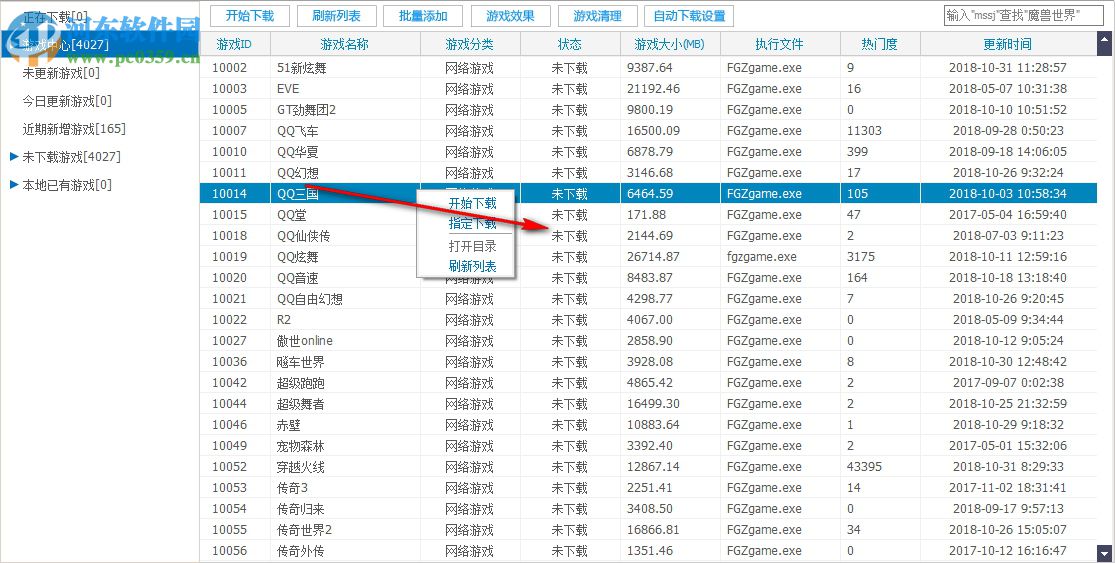Click the 刷新列表 toolbar button

click(336, 16)
